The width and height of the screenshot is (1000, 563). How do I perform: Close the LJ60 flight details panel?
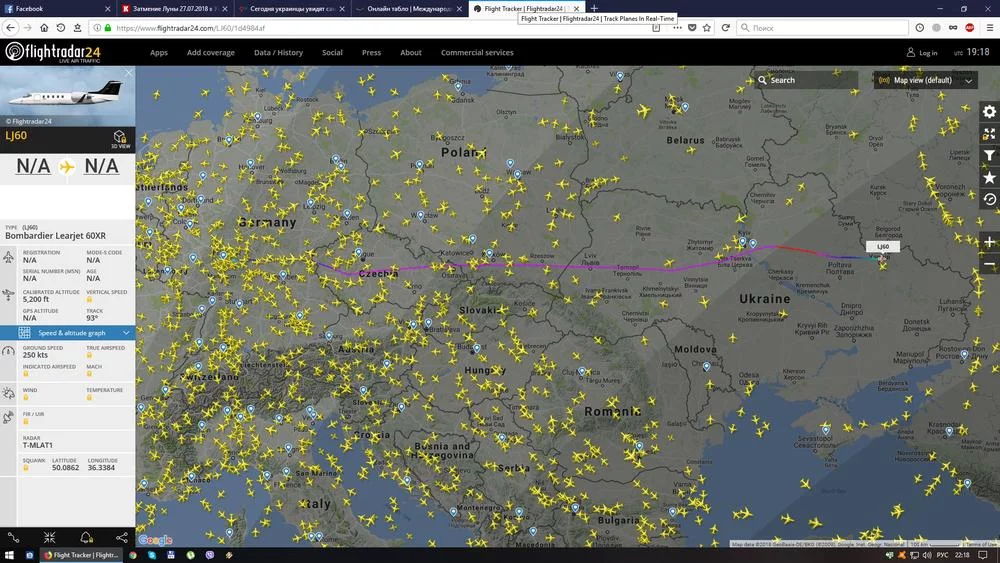[x=128, y=73]
